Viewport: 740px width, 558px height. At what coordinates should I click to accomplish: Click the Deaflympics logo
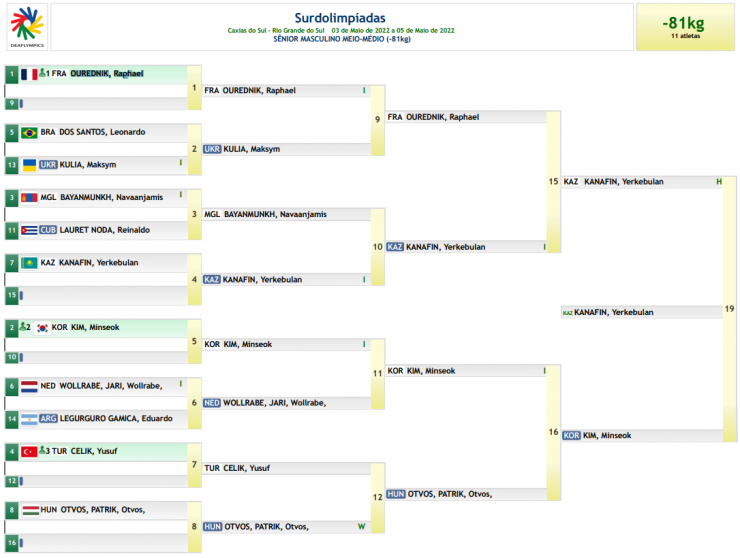[x=25, y=26]
